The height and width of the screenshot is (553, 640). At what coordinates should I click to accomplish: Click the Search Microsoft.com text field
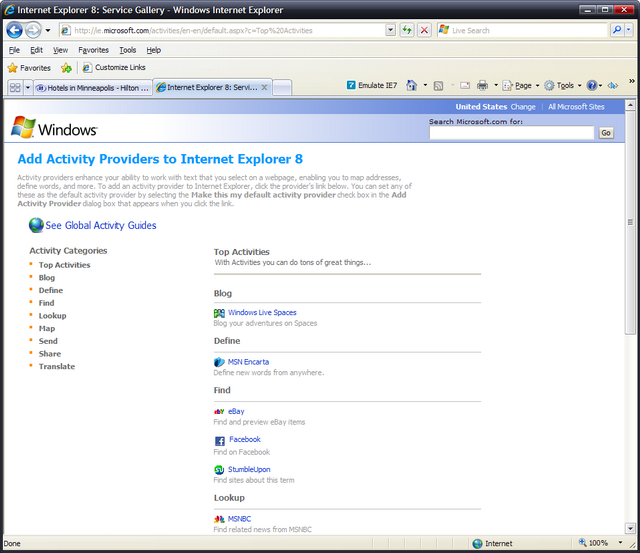pyautogui.click(x=511, y=133)
